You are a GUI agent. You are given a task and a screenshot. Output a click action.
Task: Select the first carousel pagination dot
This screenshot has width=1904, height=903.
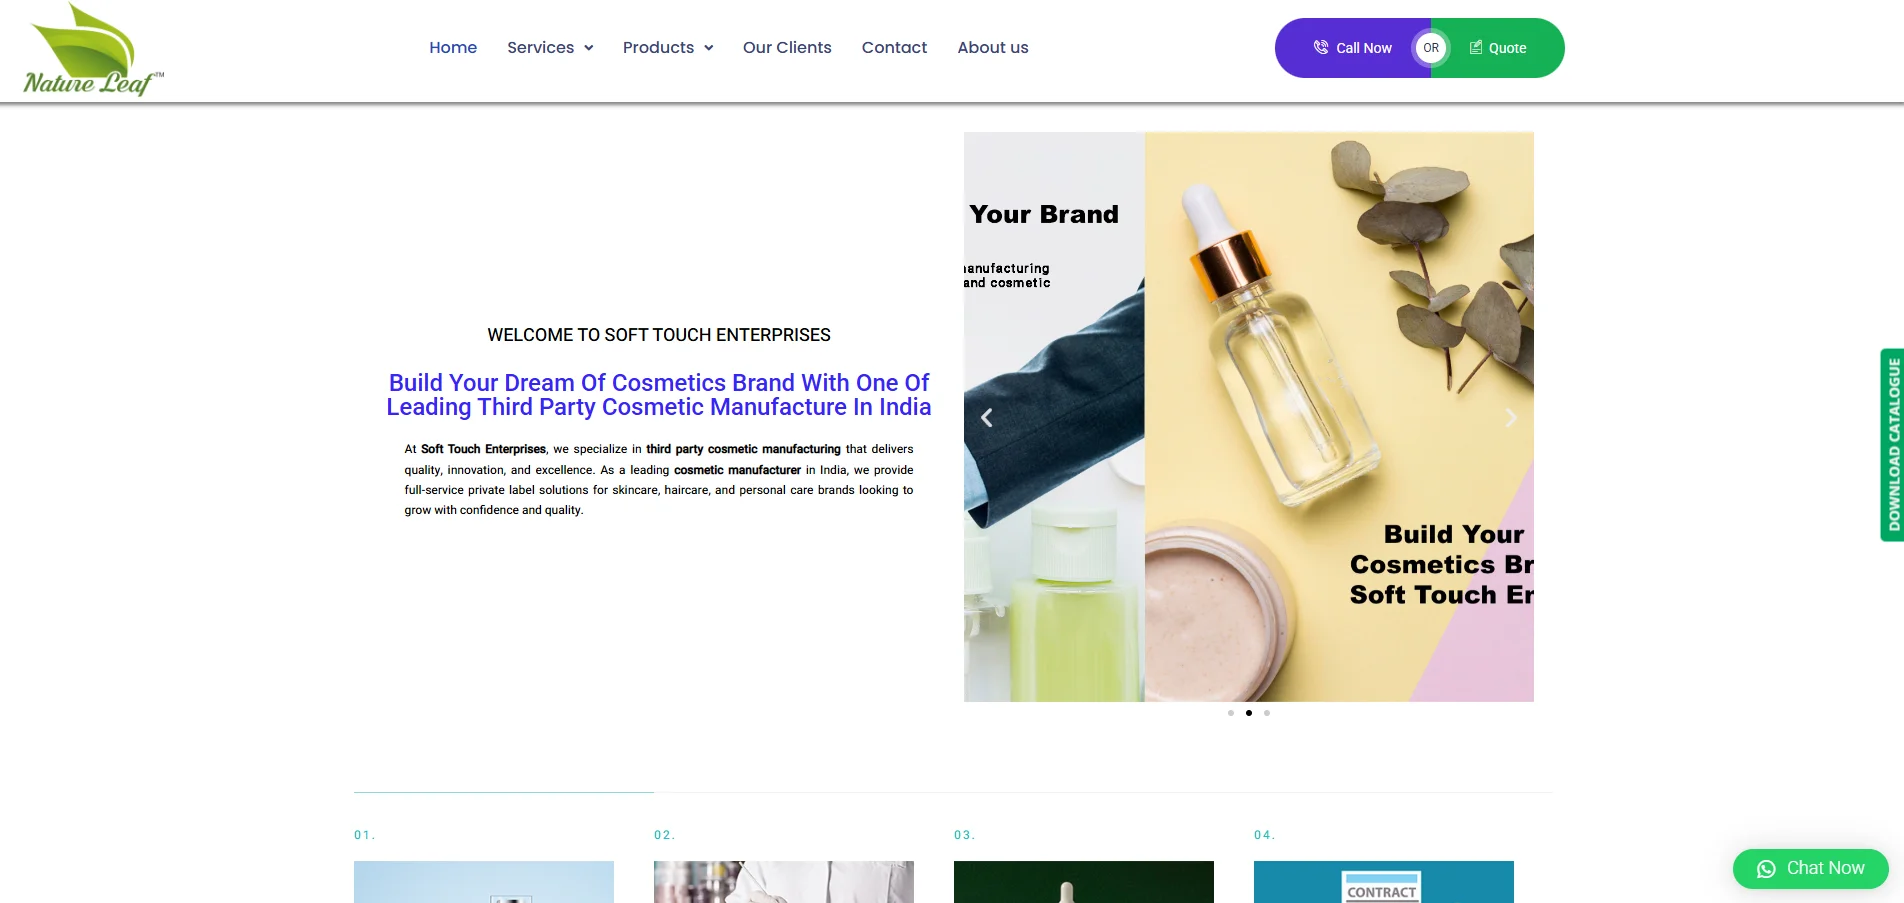coord(1230,713)
